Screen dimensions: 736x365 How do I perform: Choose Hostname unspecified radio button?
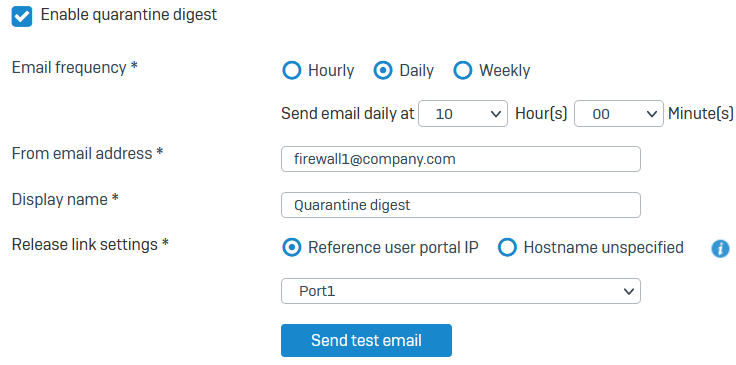tap(507, 247)
